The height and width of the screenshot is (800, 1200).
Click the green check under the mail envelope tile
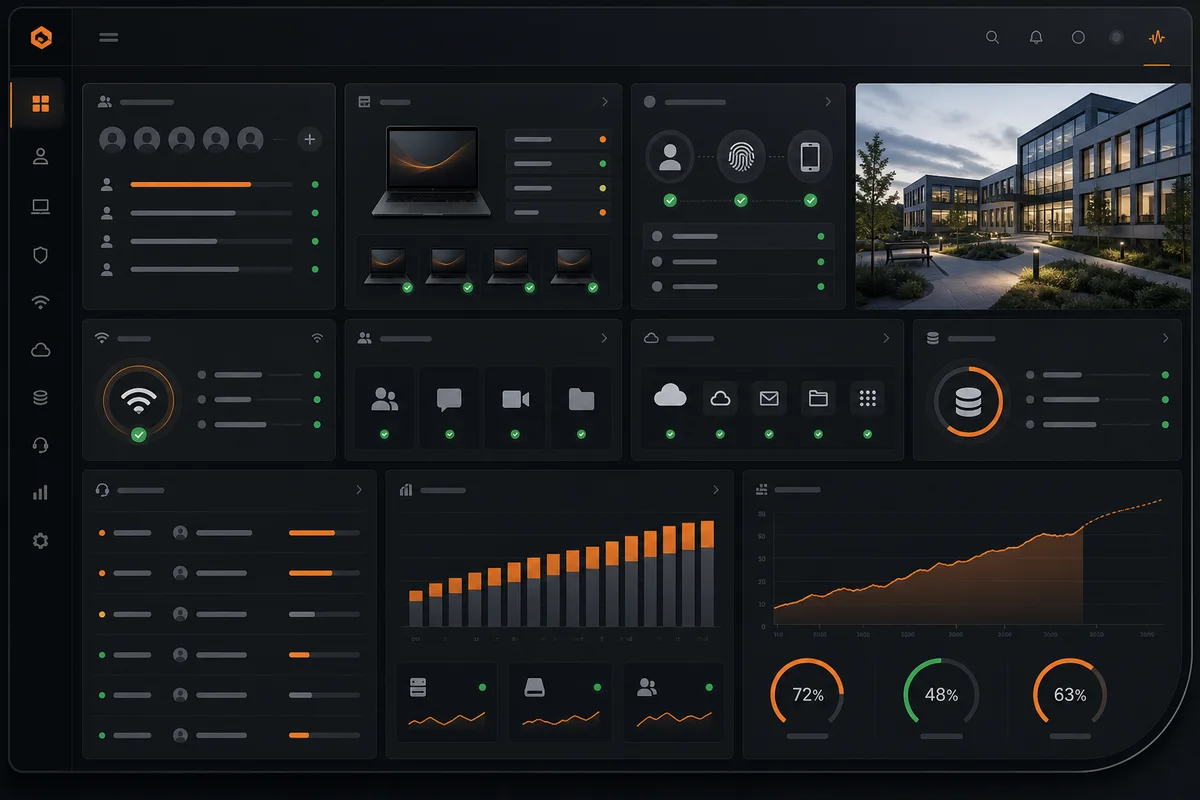(x=769, y=434)
